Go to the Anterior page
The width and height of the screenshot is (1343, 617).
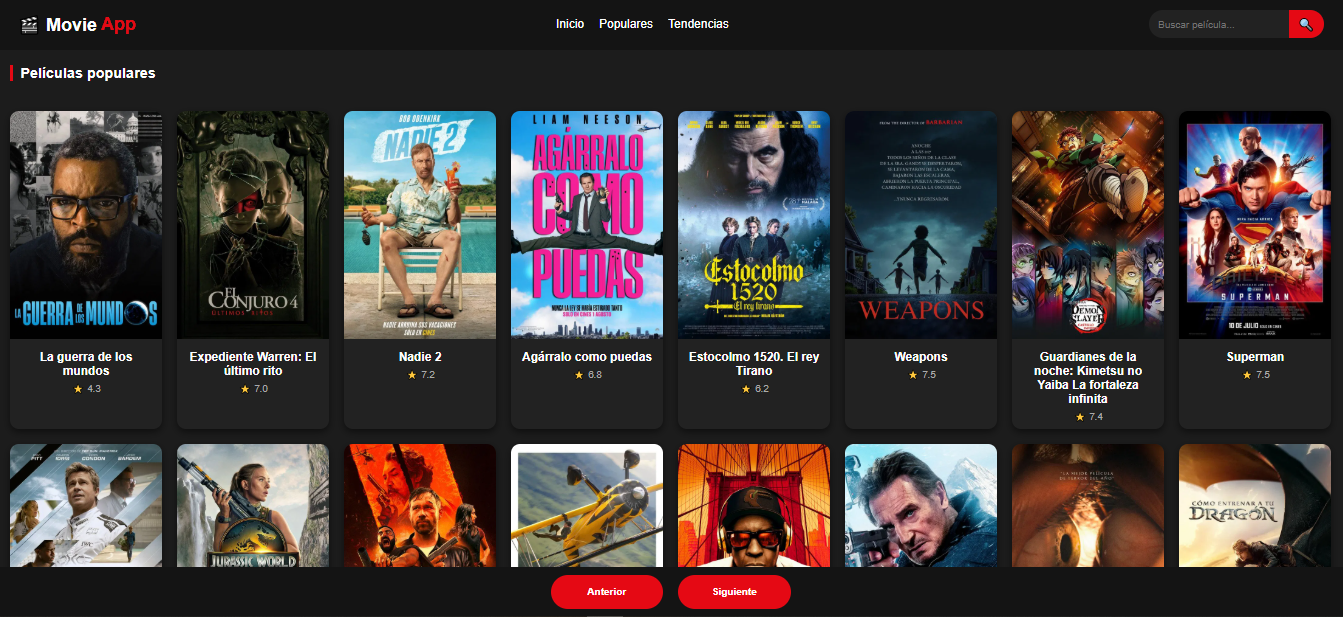(x=607, y=592)
